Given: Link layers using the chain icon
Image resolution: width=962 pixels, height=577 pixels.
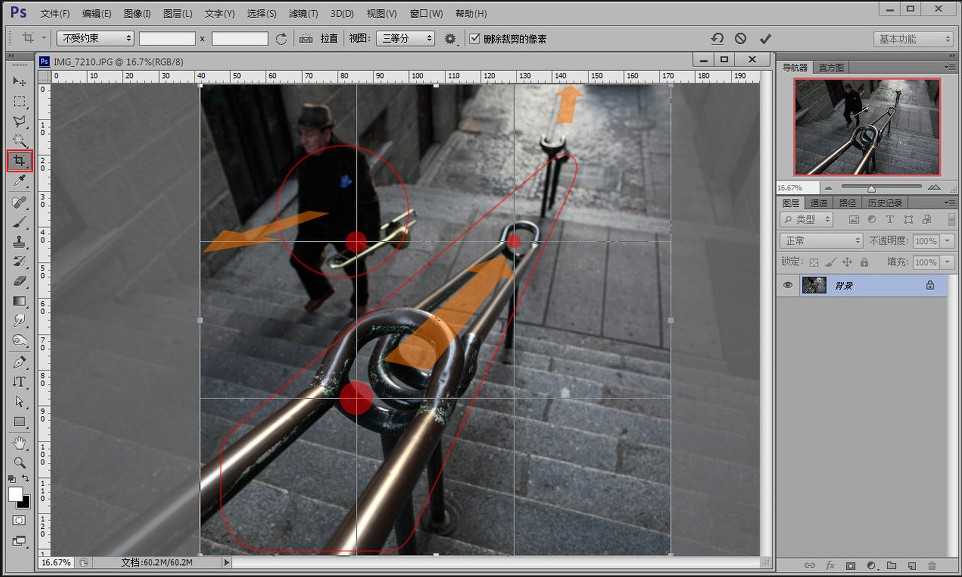Looking at the screenshot, I should (x=810, y=565).
